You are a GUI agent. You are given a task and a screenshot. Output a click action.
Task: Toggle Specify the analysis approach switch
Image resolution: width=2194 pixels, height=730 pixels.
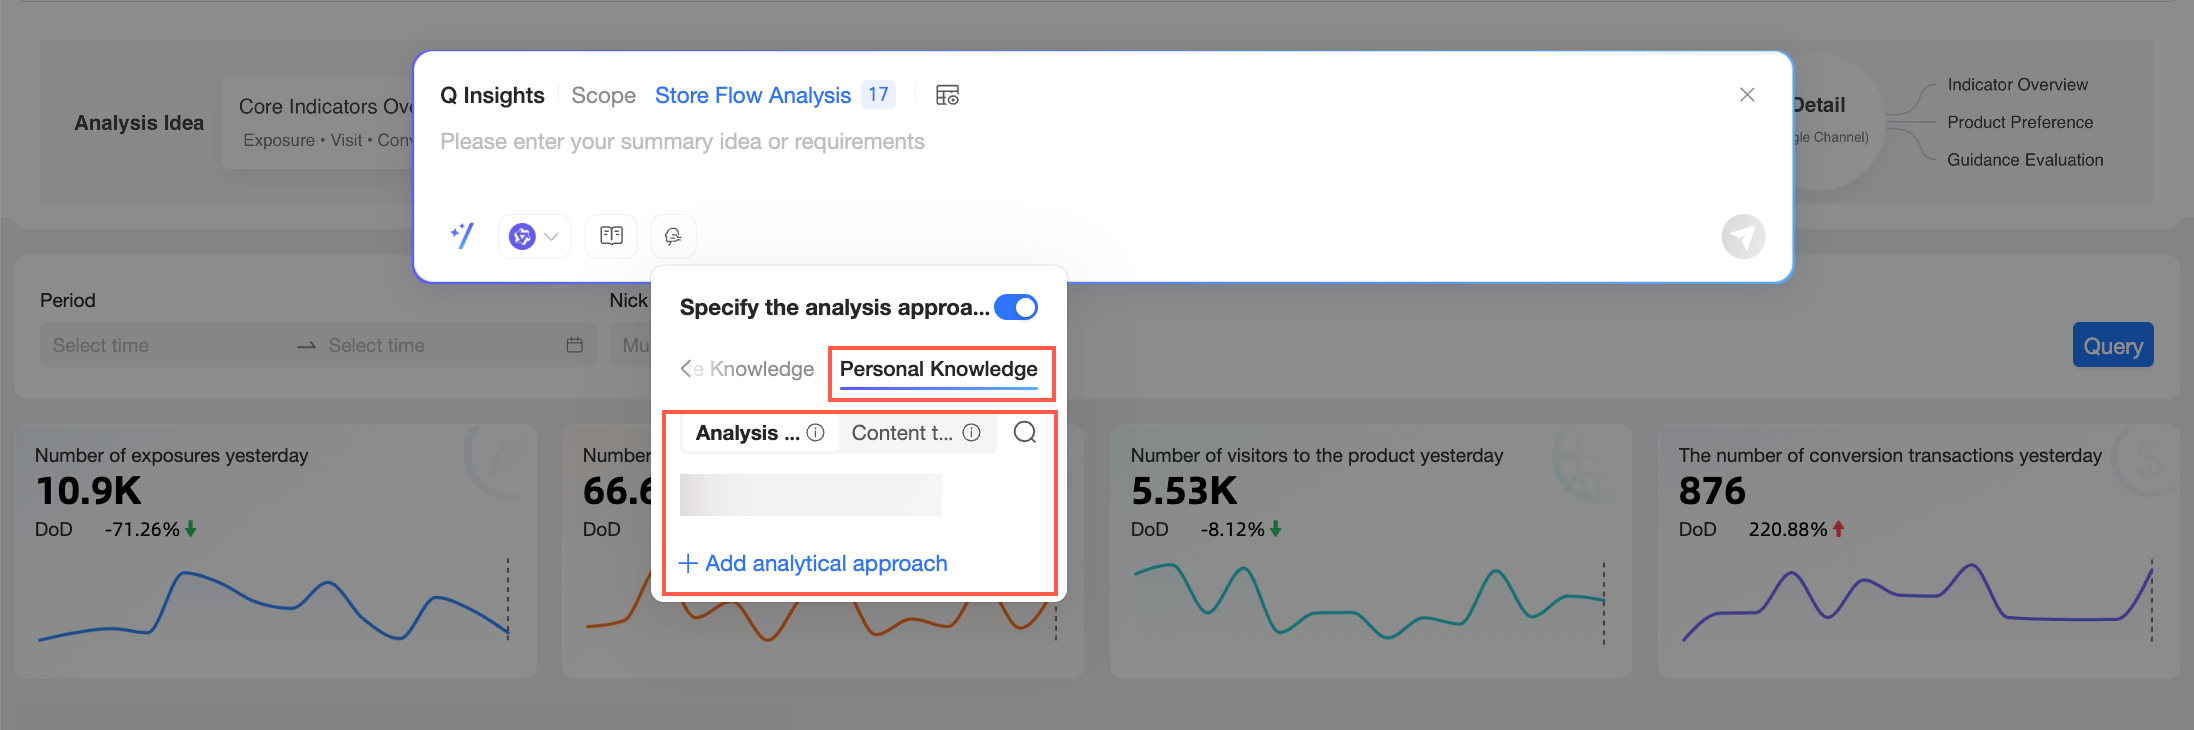pos(1016,307)
